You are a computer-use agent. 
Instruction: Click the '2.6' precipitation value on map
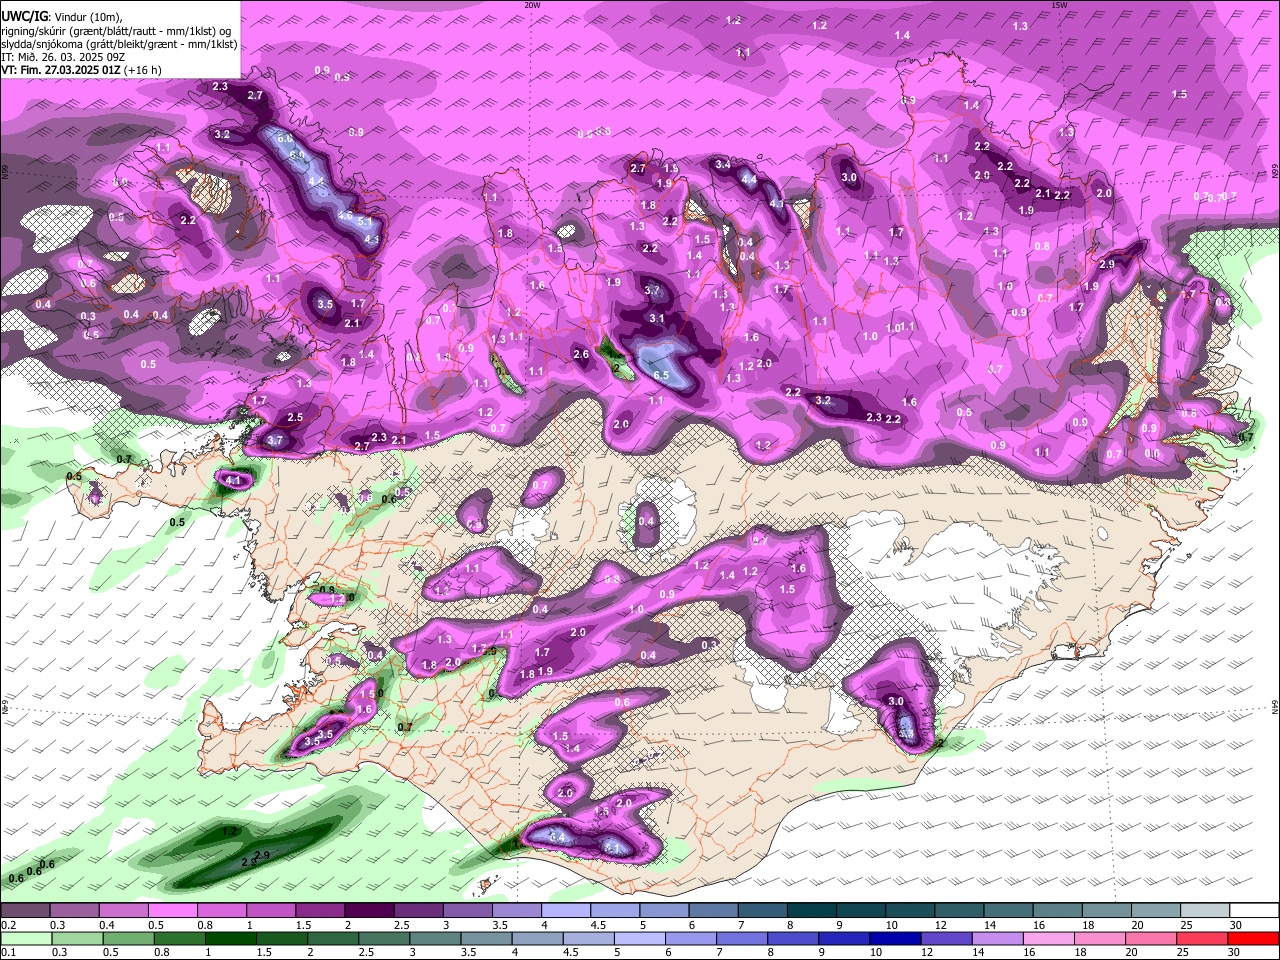click(x=581, y=354)
